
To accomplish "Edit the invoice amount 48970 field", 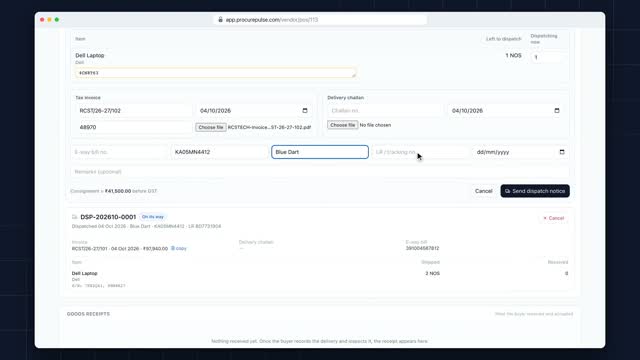I will [x=134, y=127].
